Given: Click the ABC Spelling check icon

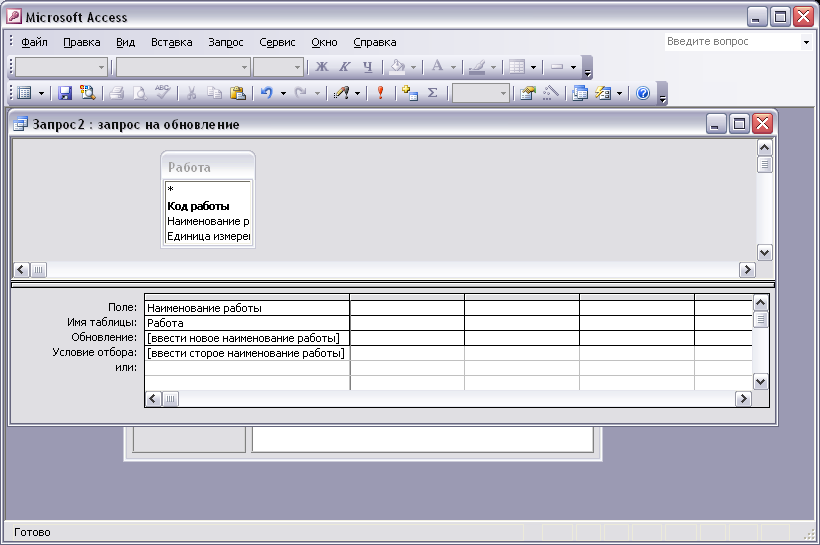Looking at the screenshot, I should 163,93.
